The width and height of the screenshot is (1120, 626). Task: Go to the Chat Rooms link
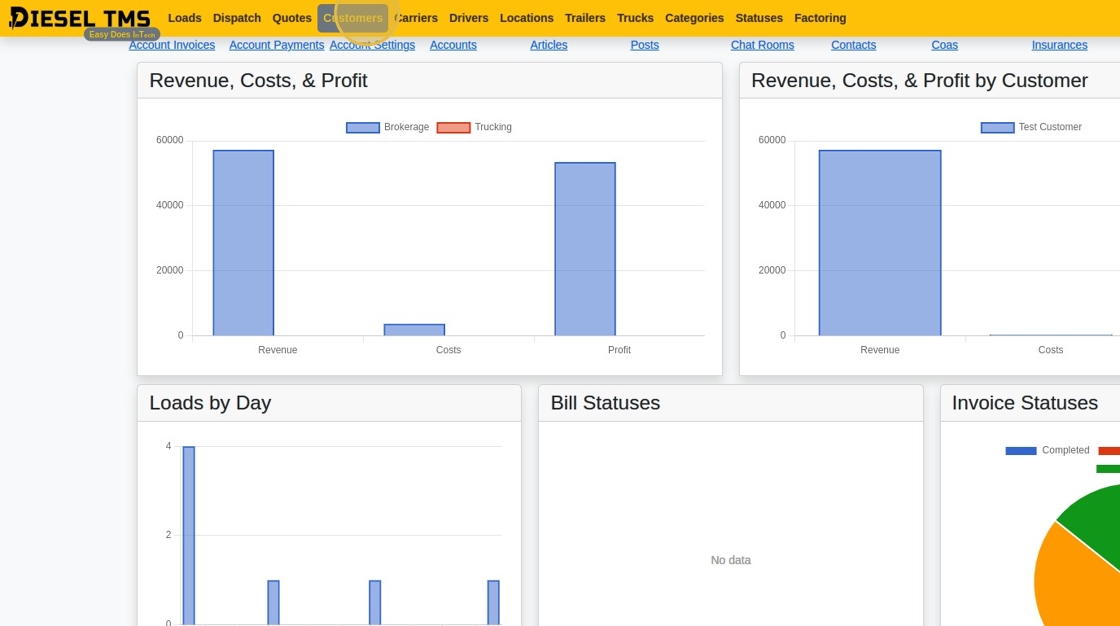762,45
